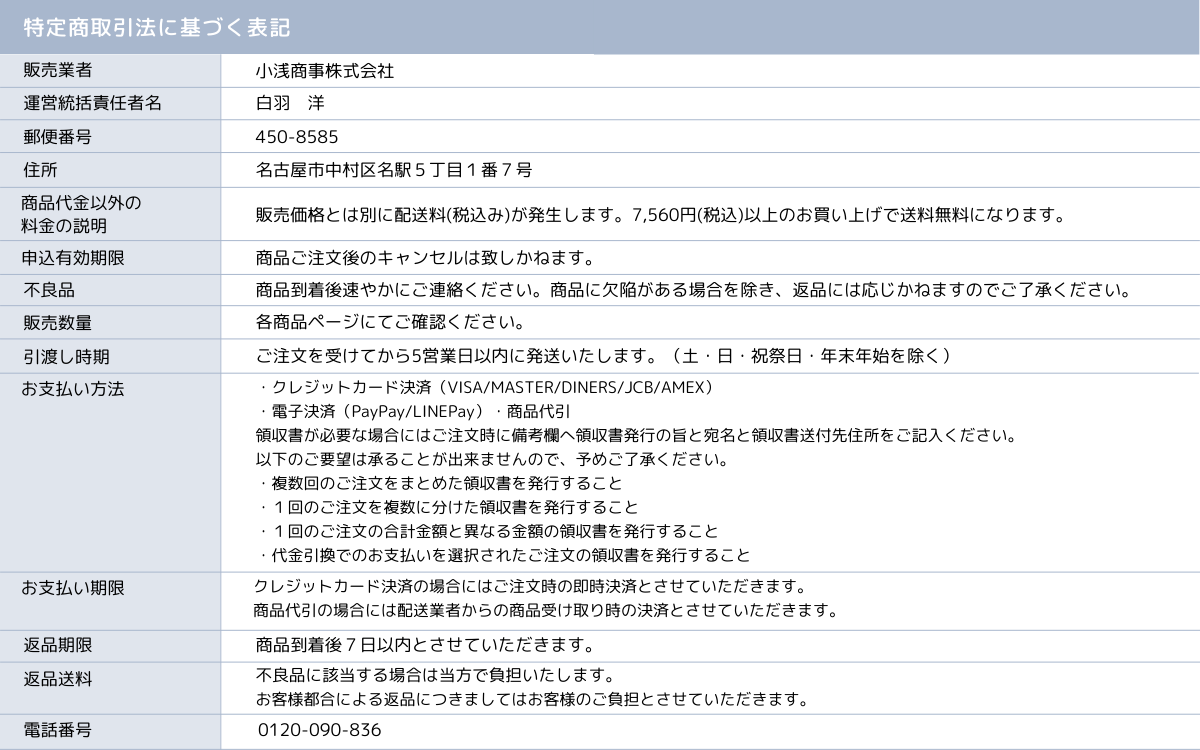1200x750 pixels.
Task: Click the 特定商取引法に基づく表記 header
Action: [x=158, y=27]
